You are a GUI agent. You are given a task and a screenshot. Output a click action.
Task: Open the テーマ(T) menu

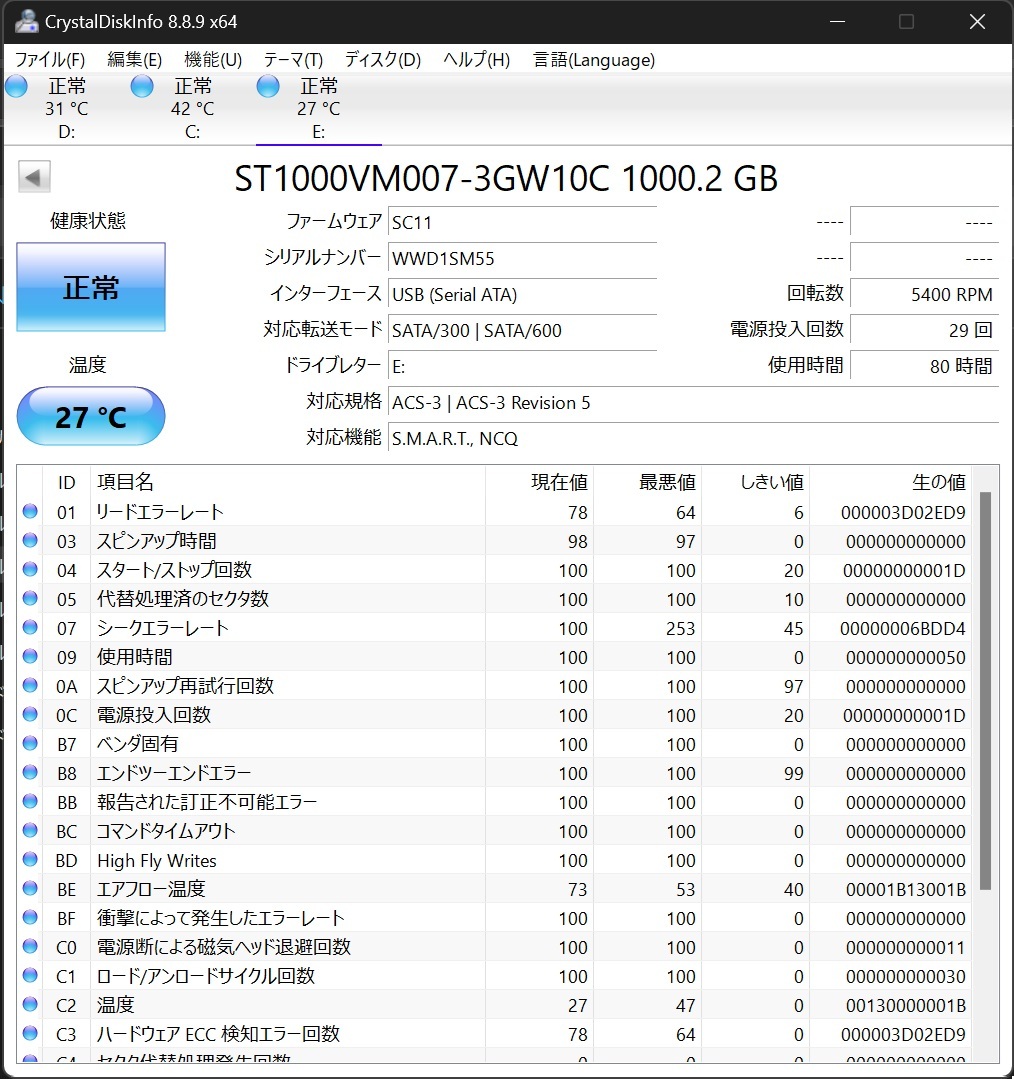(290, 60)
